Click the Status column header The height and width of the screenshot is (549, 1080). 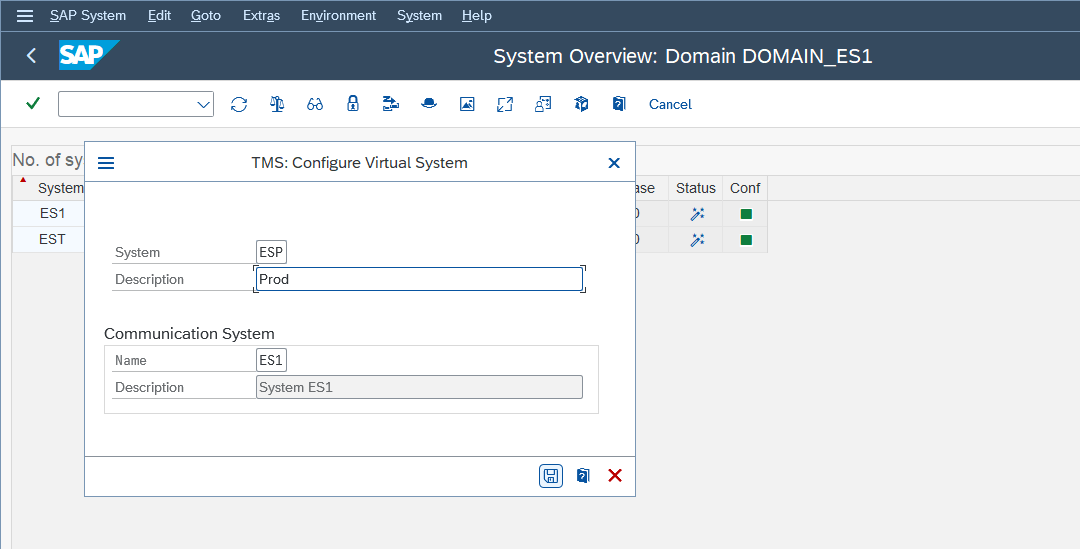pyautogui.click(x=696, y=188)
